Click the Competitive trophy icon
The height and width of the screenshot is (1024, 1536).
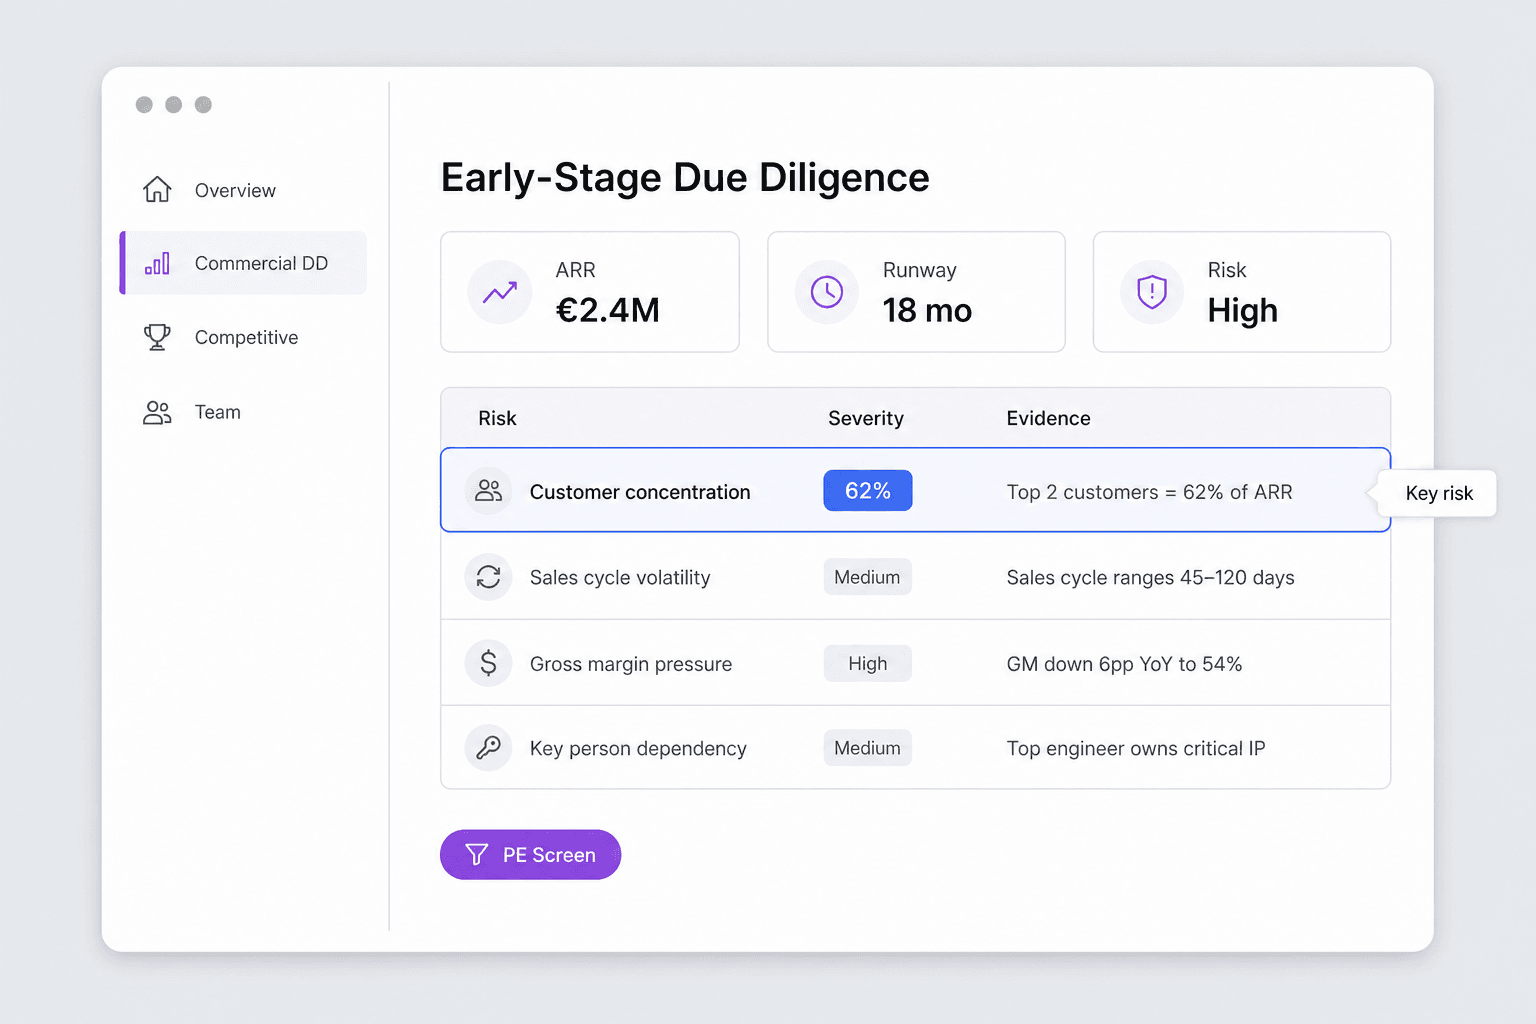click(x=157, y=337)
